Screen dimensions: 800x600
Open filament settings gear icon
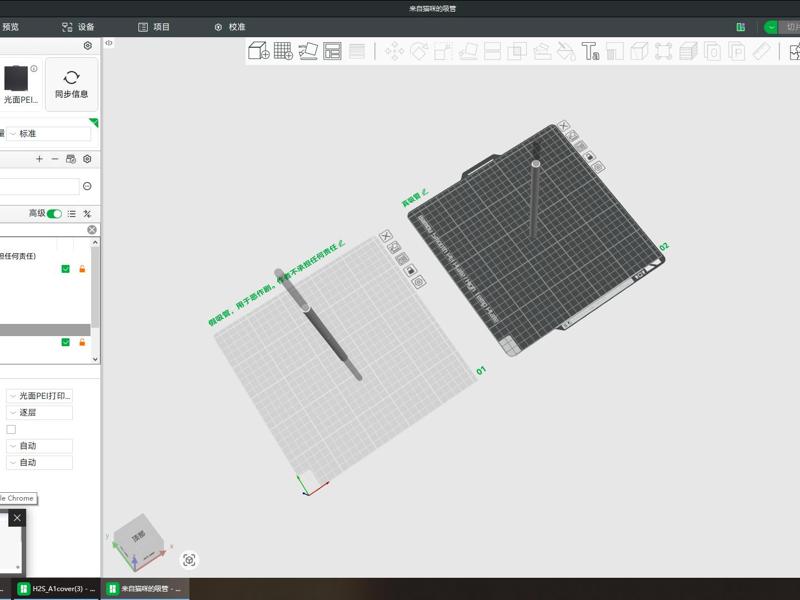(87, 159)
